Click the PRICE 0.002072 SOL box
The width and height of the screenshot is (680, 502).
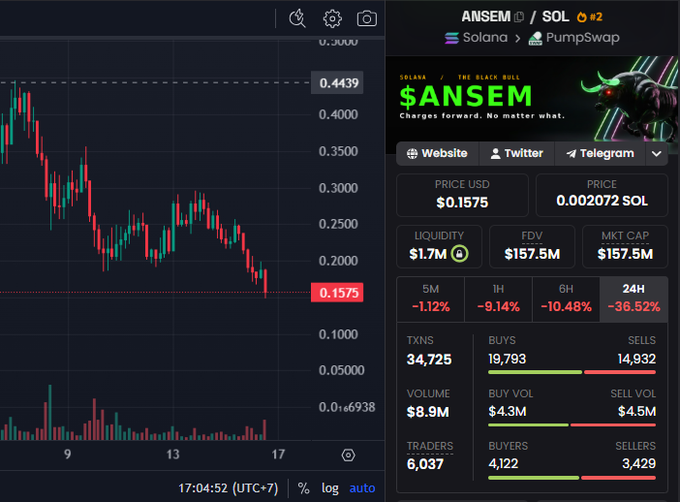602,195
